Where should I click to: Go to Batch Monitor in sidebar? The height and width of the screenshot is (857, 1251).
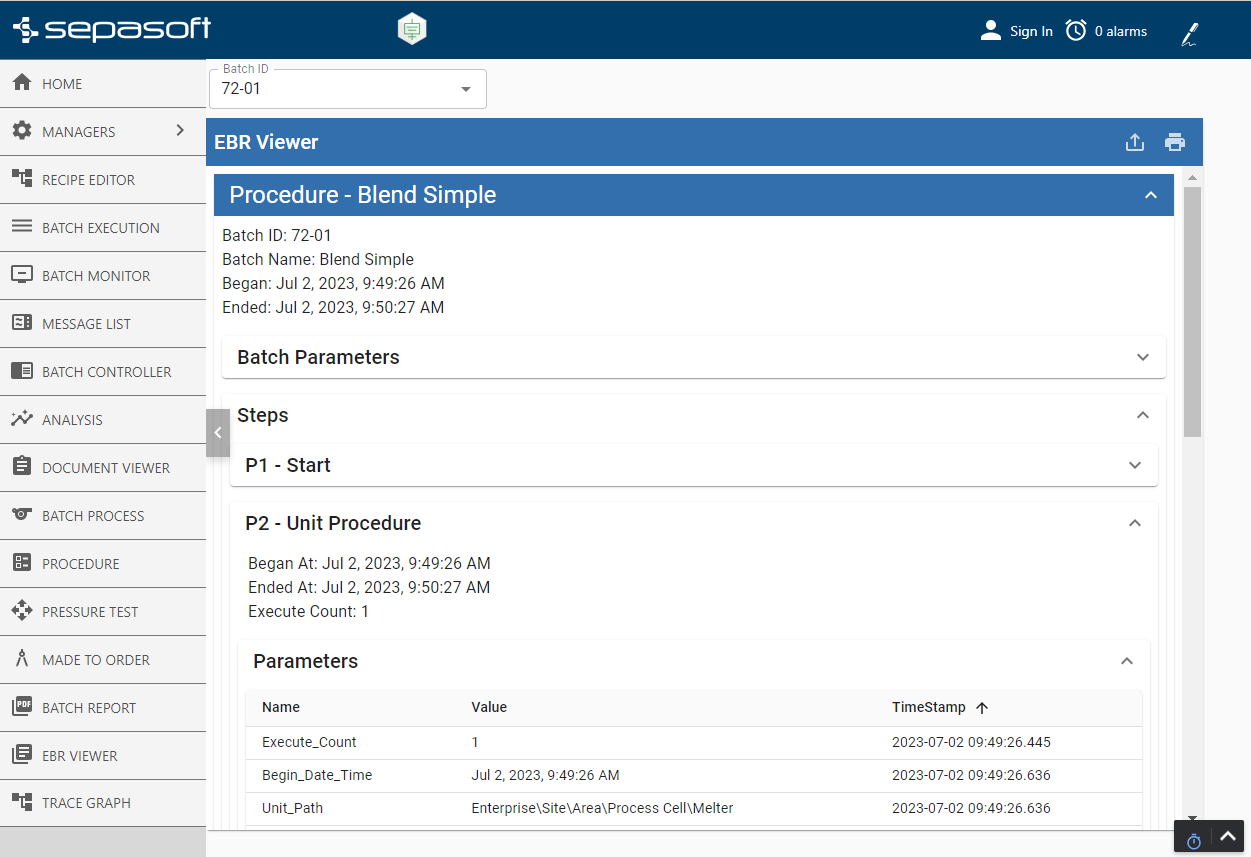pos(96,276)
